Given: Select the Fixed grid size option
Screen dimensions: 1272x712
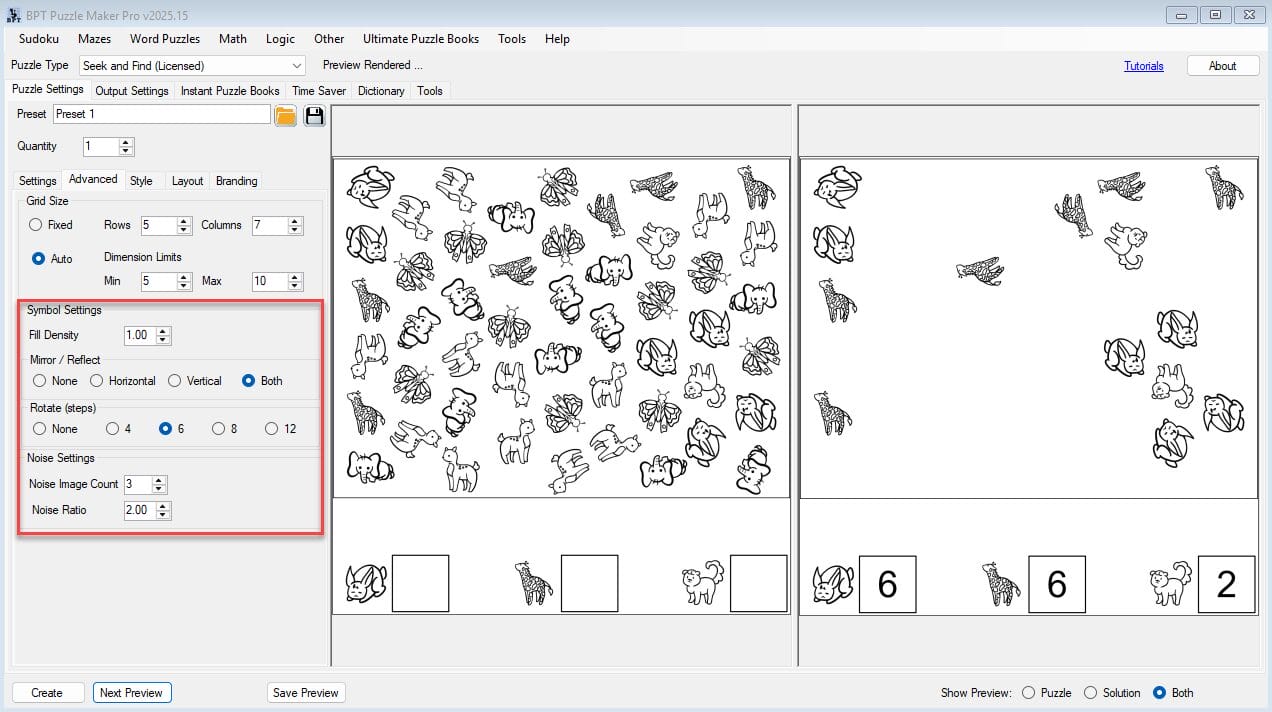Looking at the screenshot, I should click(36, 225).
